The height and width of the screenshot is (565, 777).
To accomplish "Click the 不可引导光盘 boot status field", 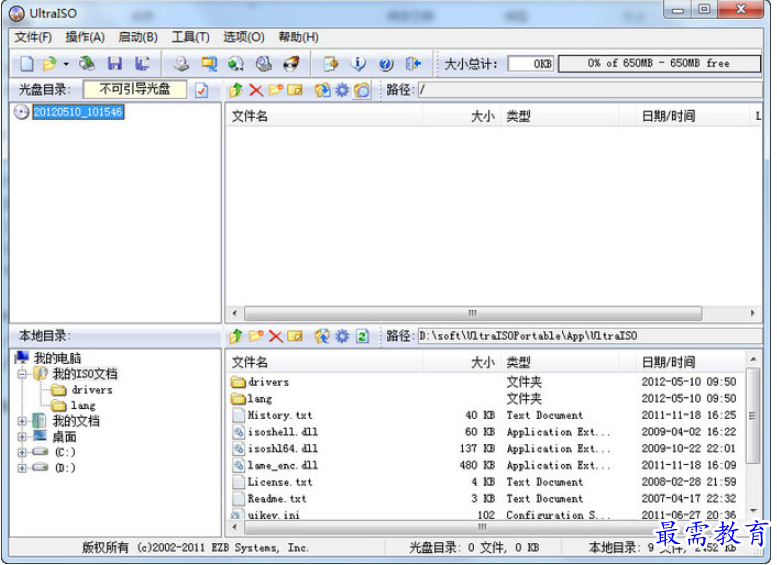I will click(135, 89).
